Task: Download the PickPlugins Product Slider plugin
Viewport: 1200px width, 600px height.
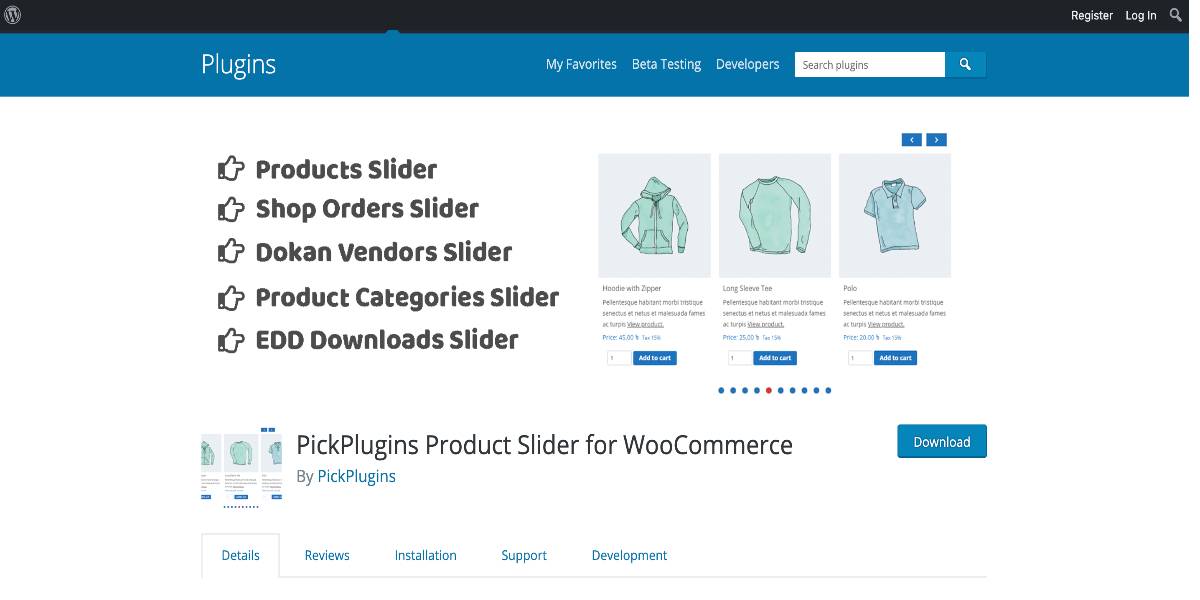Action: (942, 441)
